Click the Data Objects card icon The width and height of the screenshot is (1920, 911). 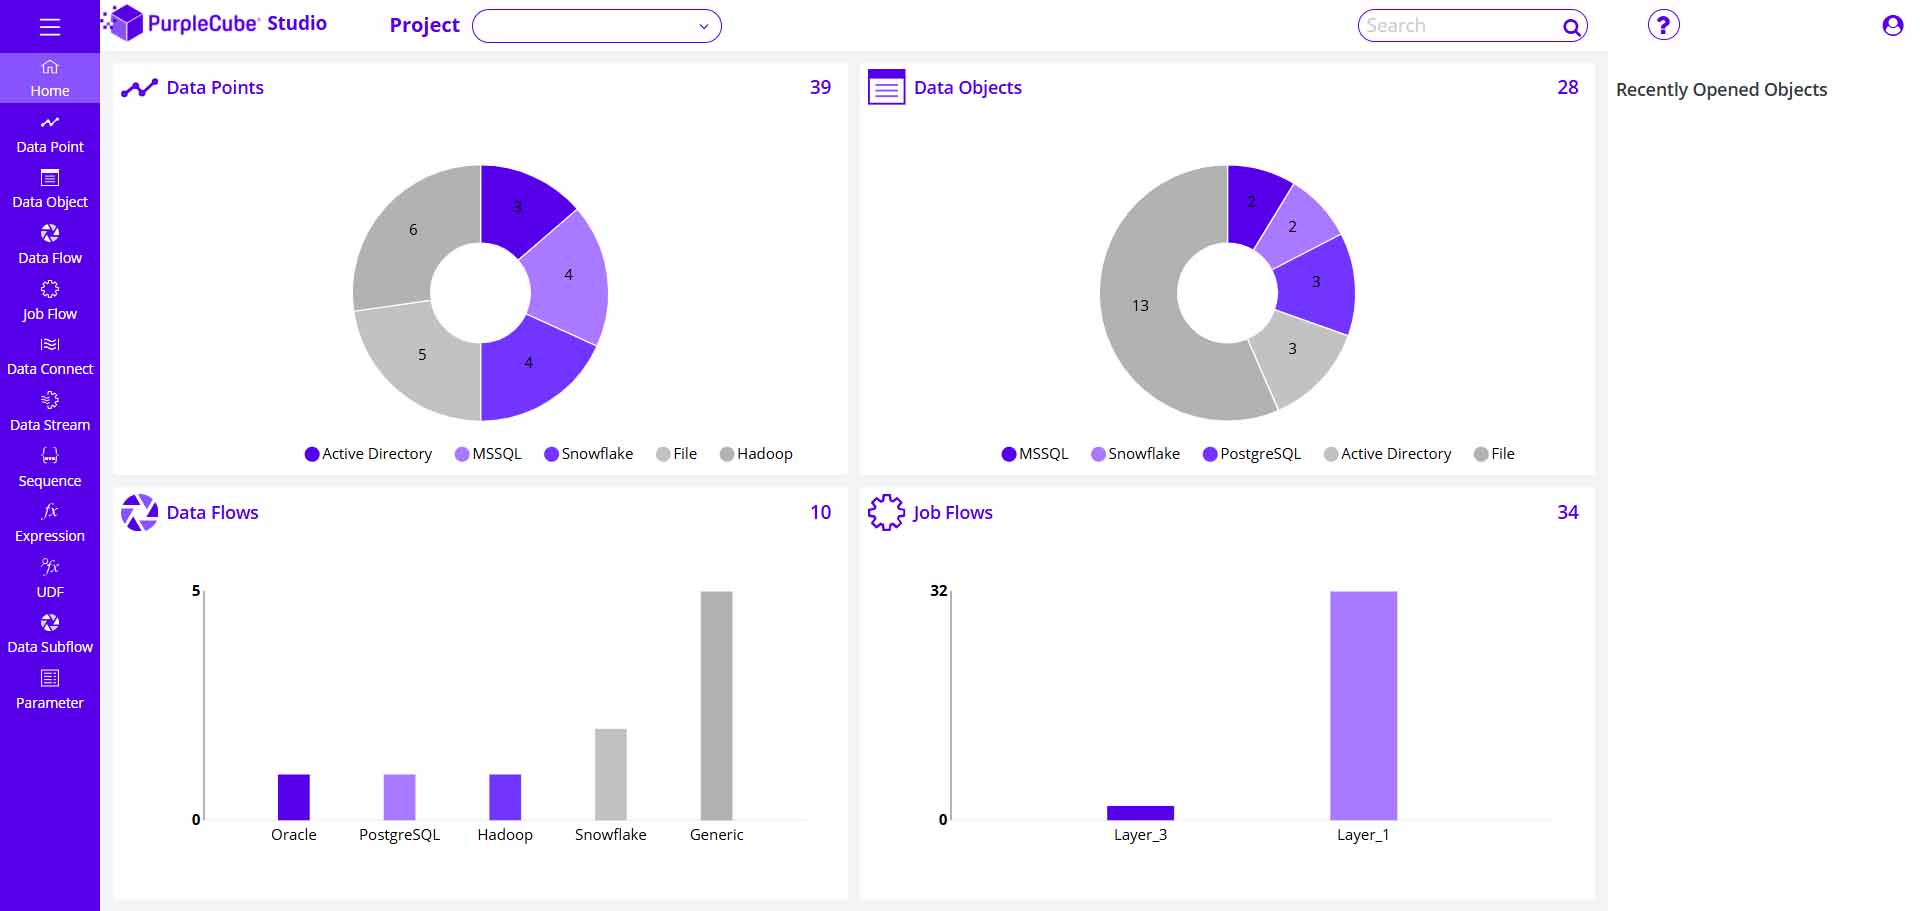[x=886, y=87]
